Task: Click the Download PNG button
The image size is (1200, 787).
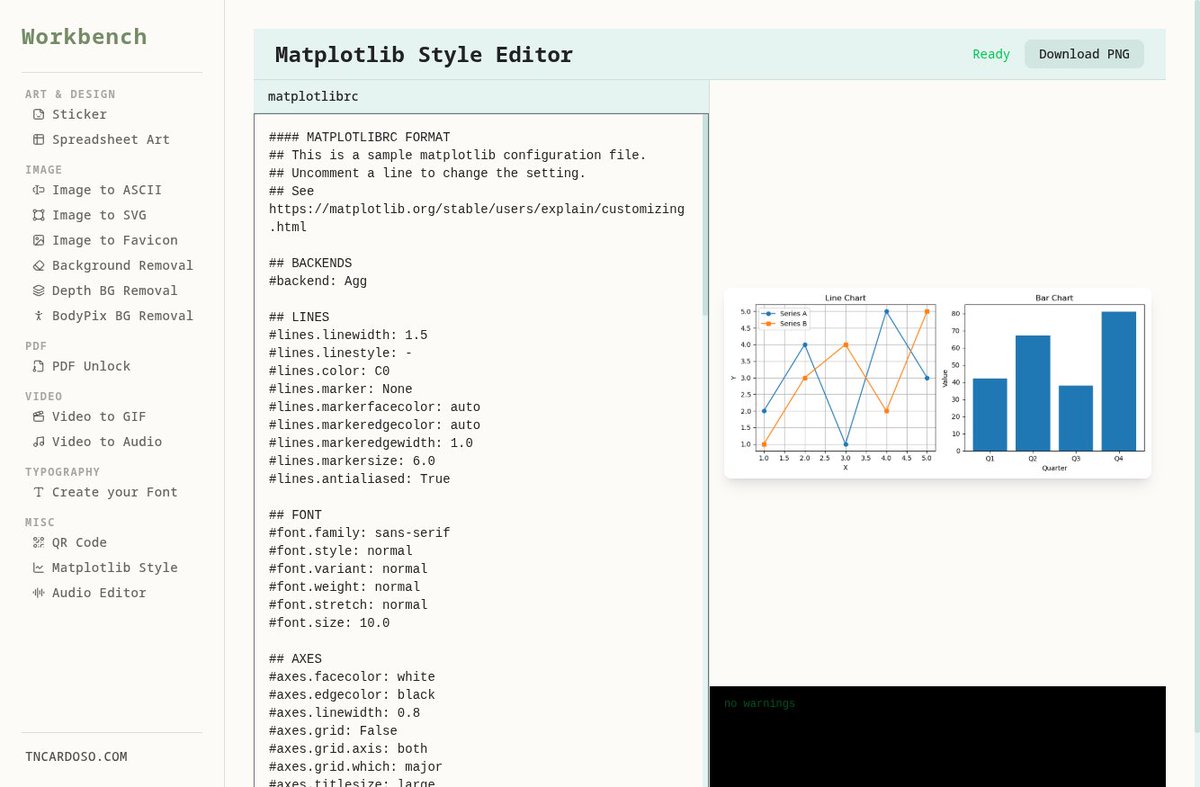Action: (x=1084, y=54)
